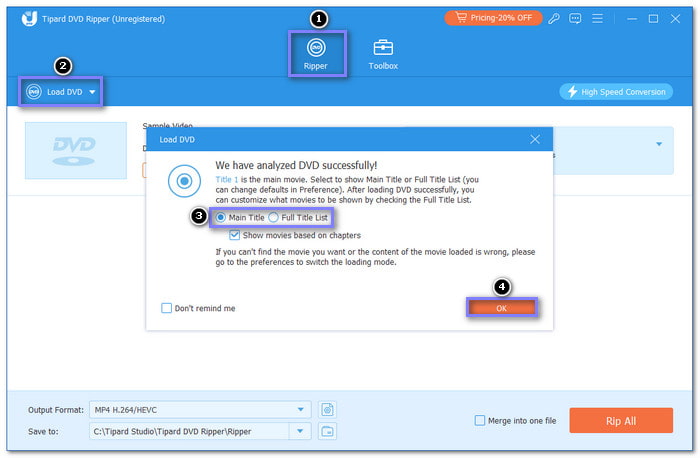Select the Main Title radio option

pyautogui.click(x=240, y=217)
